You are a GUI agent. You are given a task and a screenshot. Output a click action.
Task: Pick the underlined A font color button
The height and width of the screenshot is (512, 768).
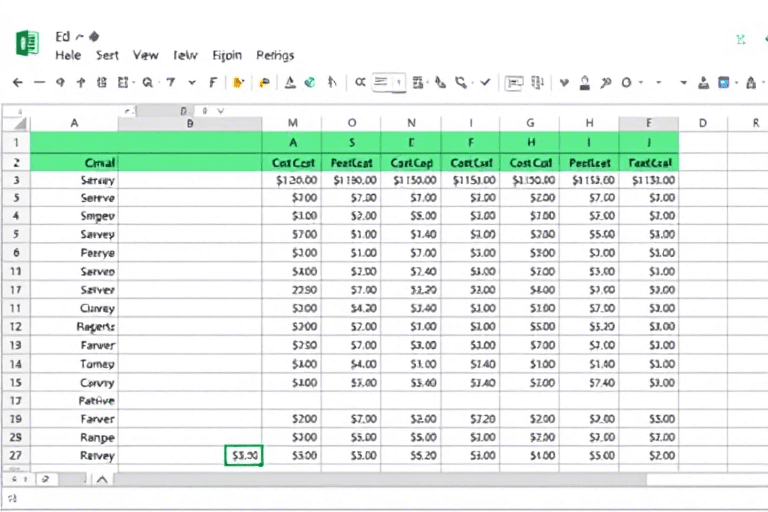(290, 83)
